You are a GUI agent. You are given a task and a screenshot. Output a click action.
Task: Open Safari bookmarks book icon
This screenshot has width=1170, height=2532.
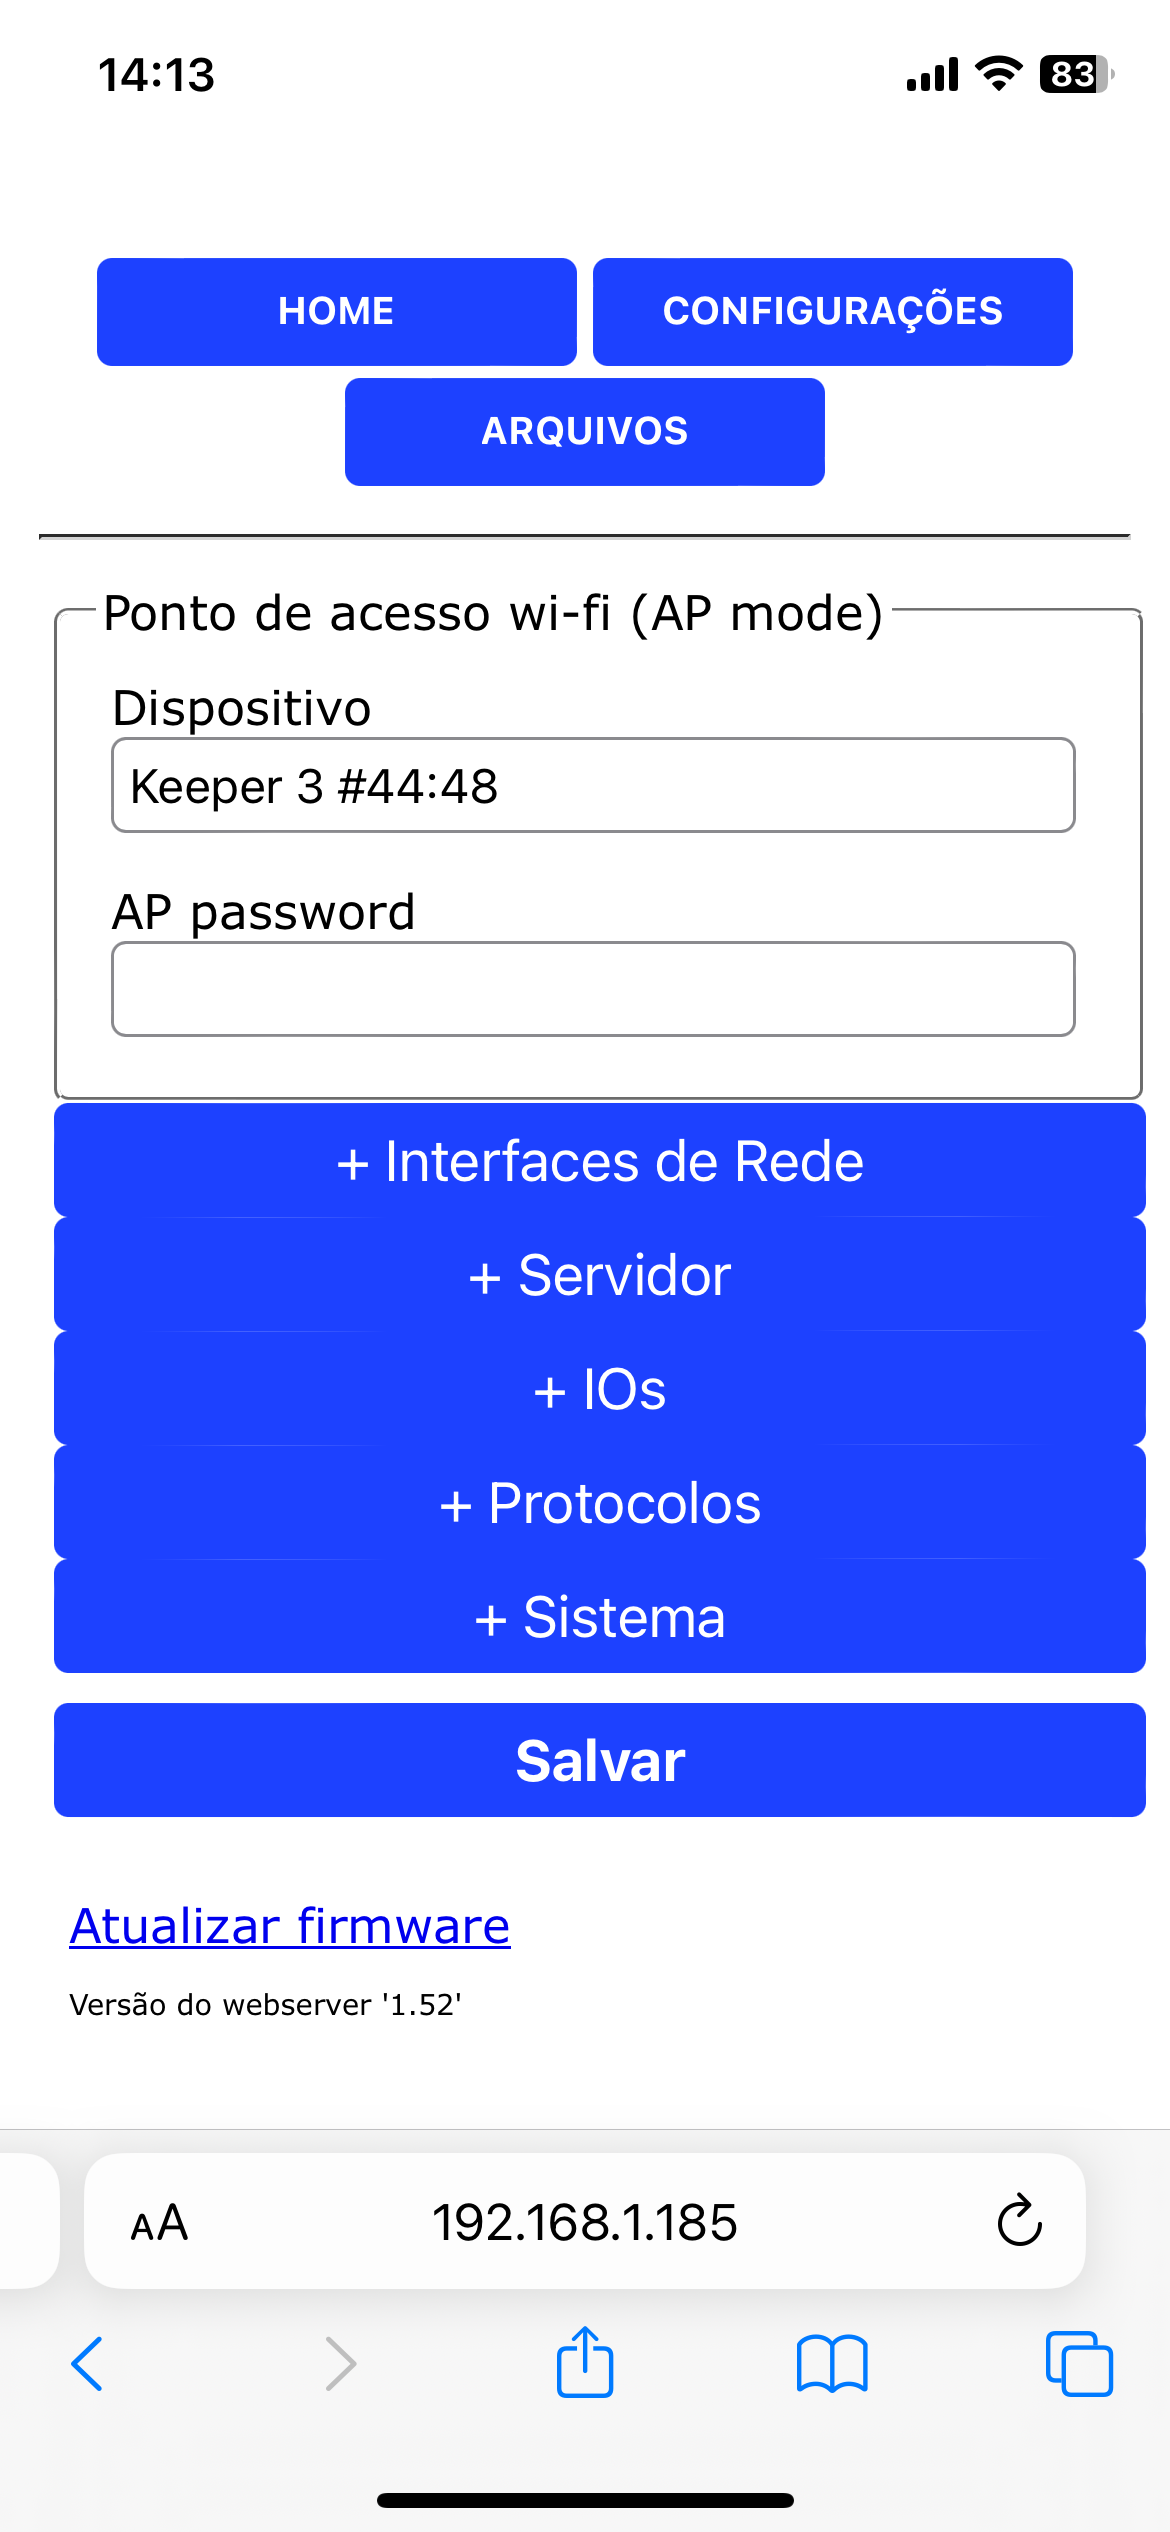(832, 2364)
